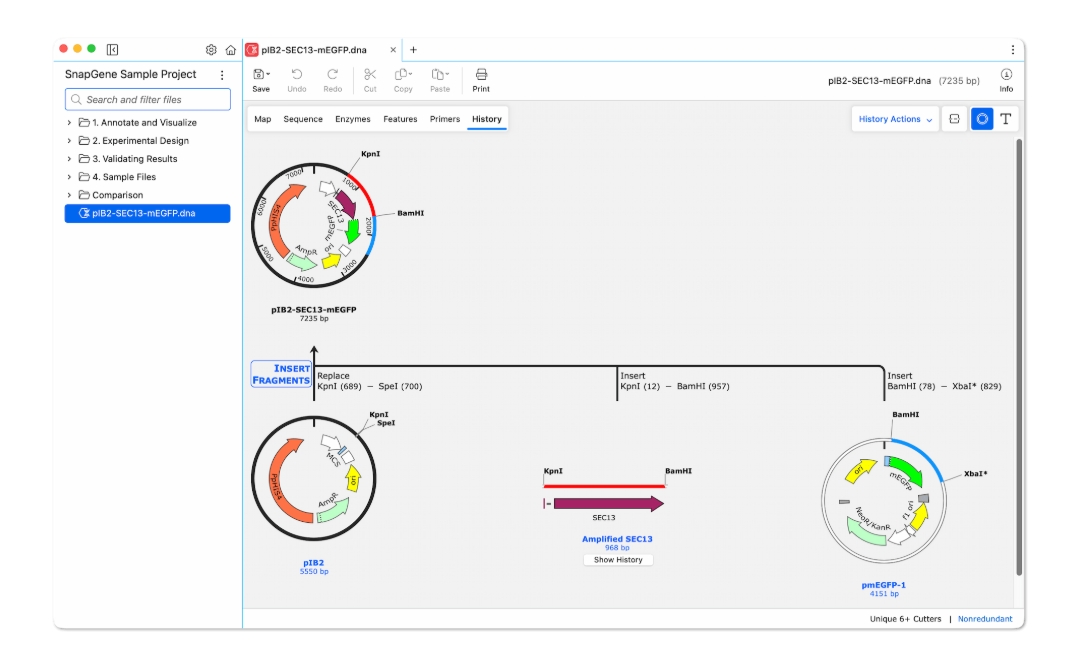Open the pmEGFP-1 plasmid link
This screenshot has height=653, width=1083.
883,585
